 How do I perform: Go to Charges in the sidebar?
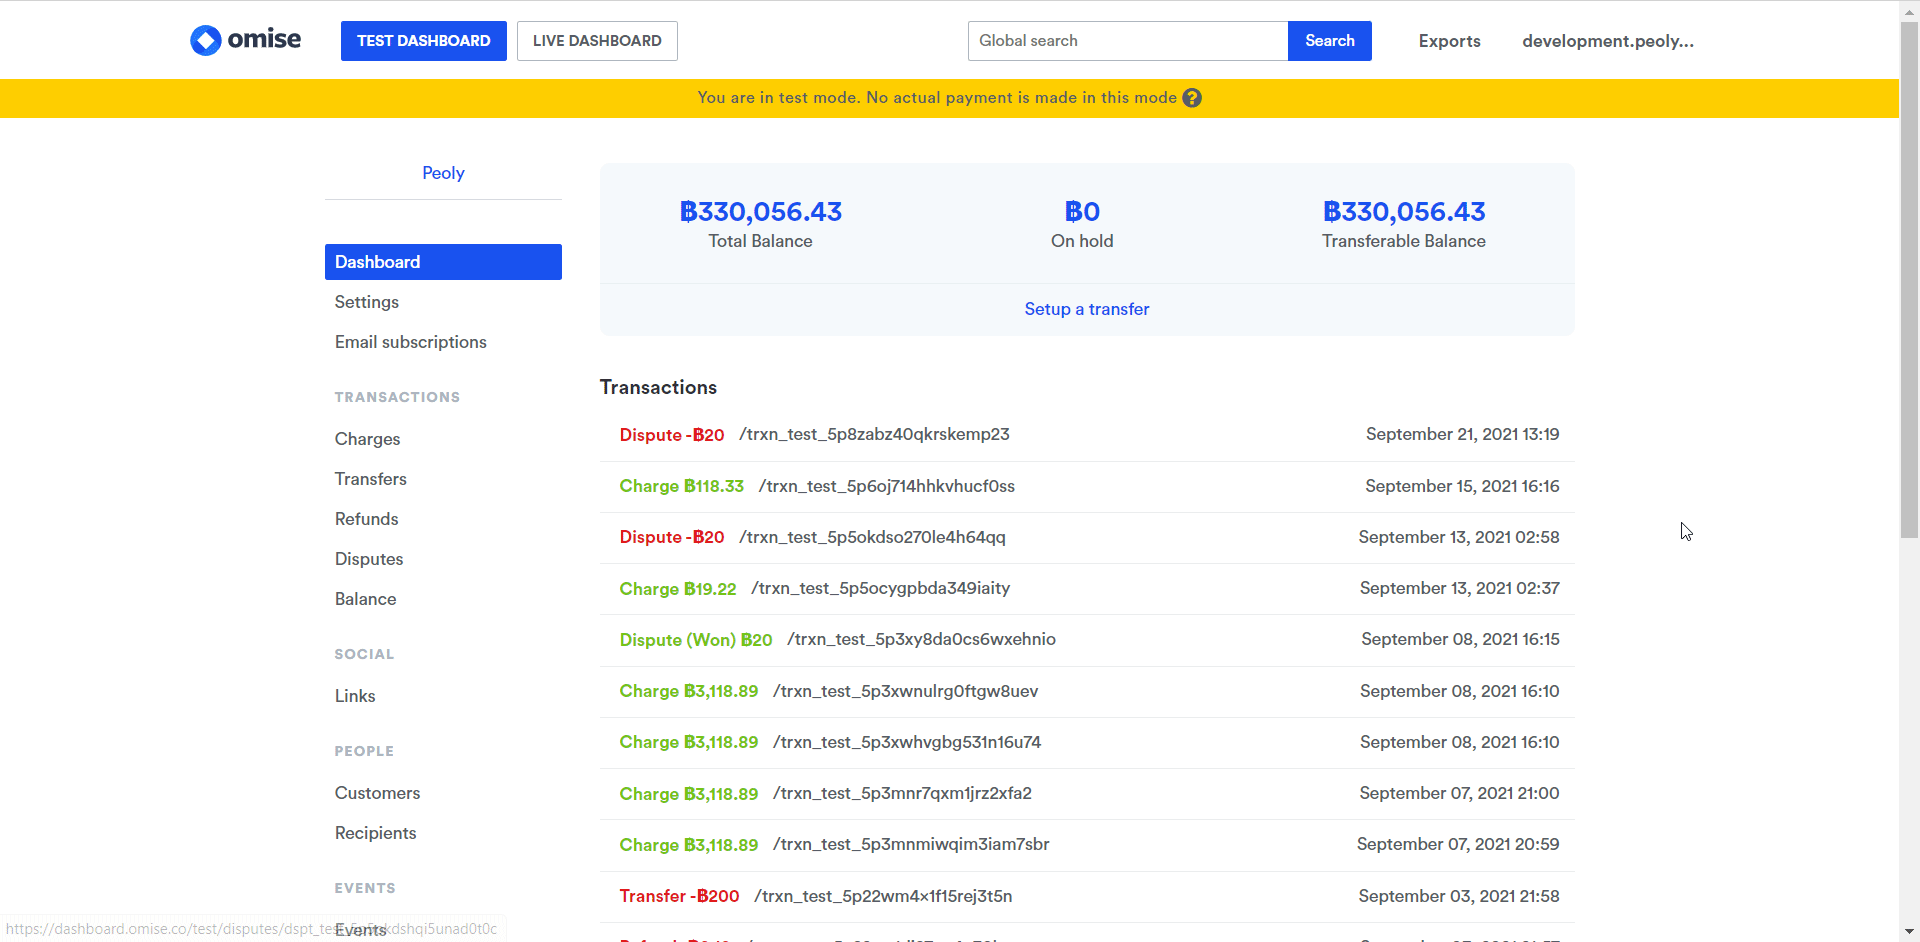(x=367, y=439)
